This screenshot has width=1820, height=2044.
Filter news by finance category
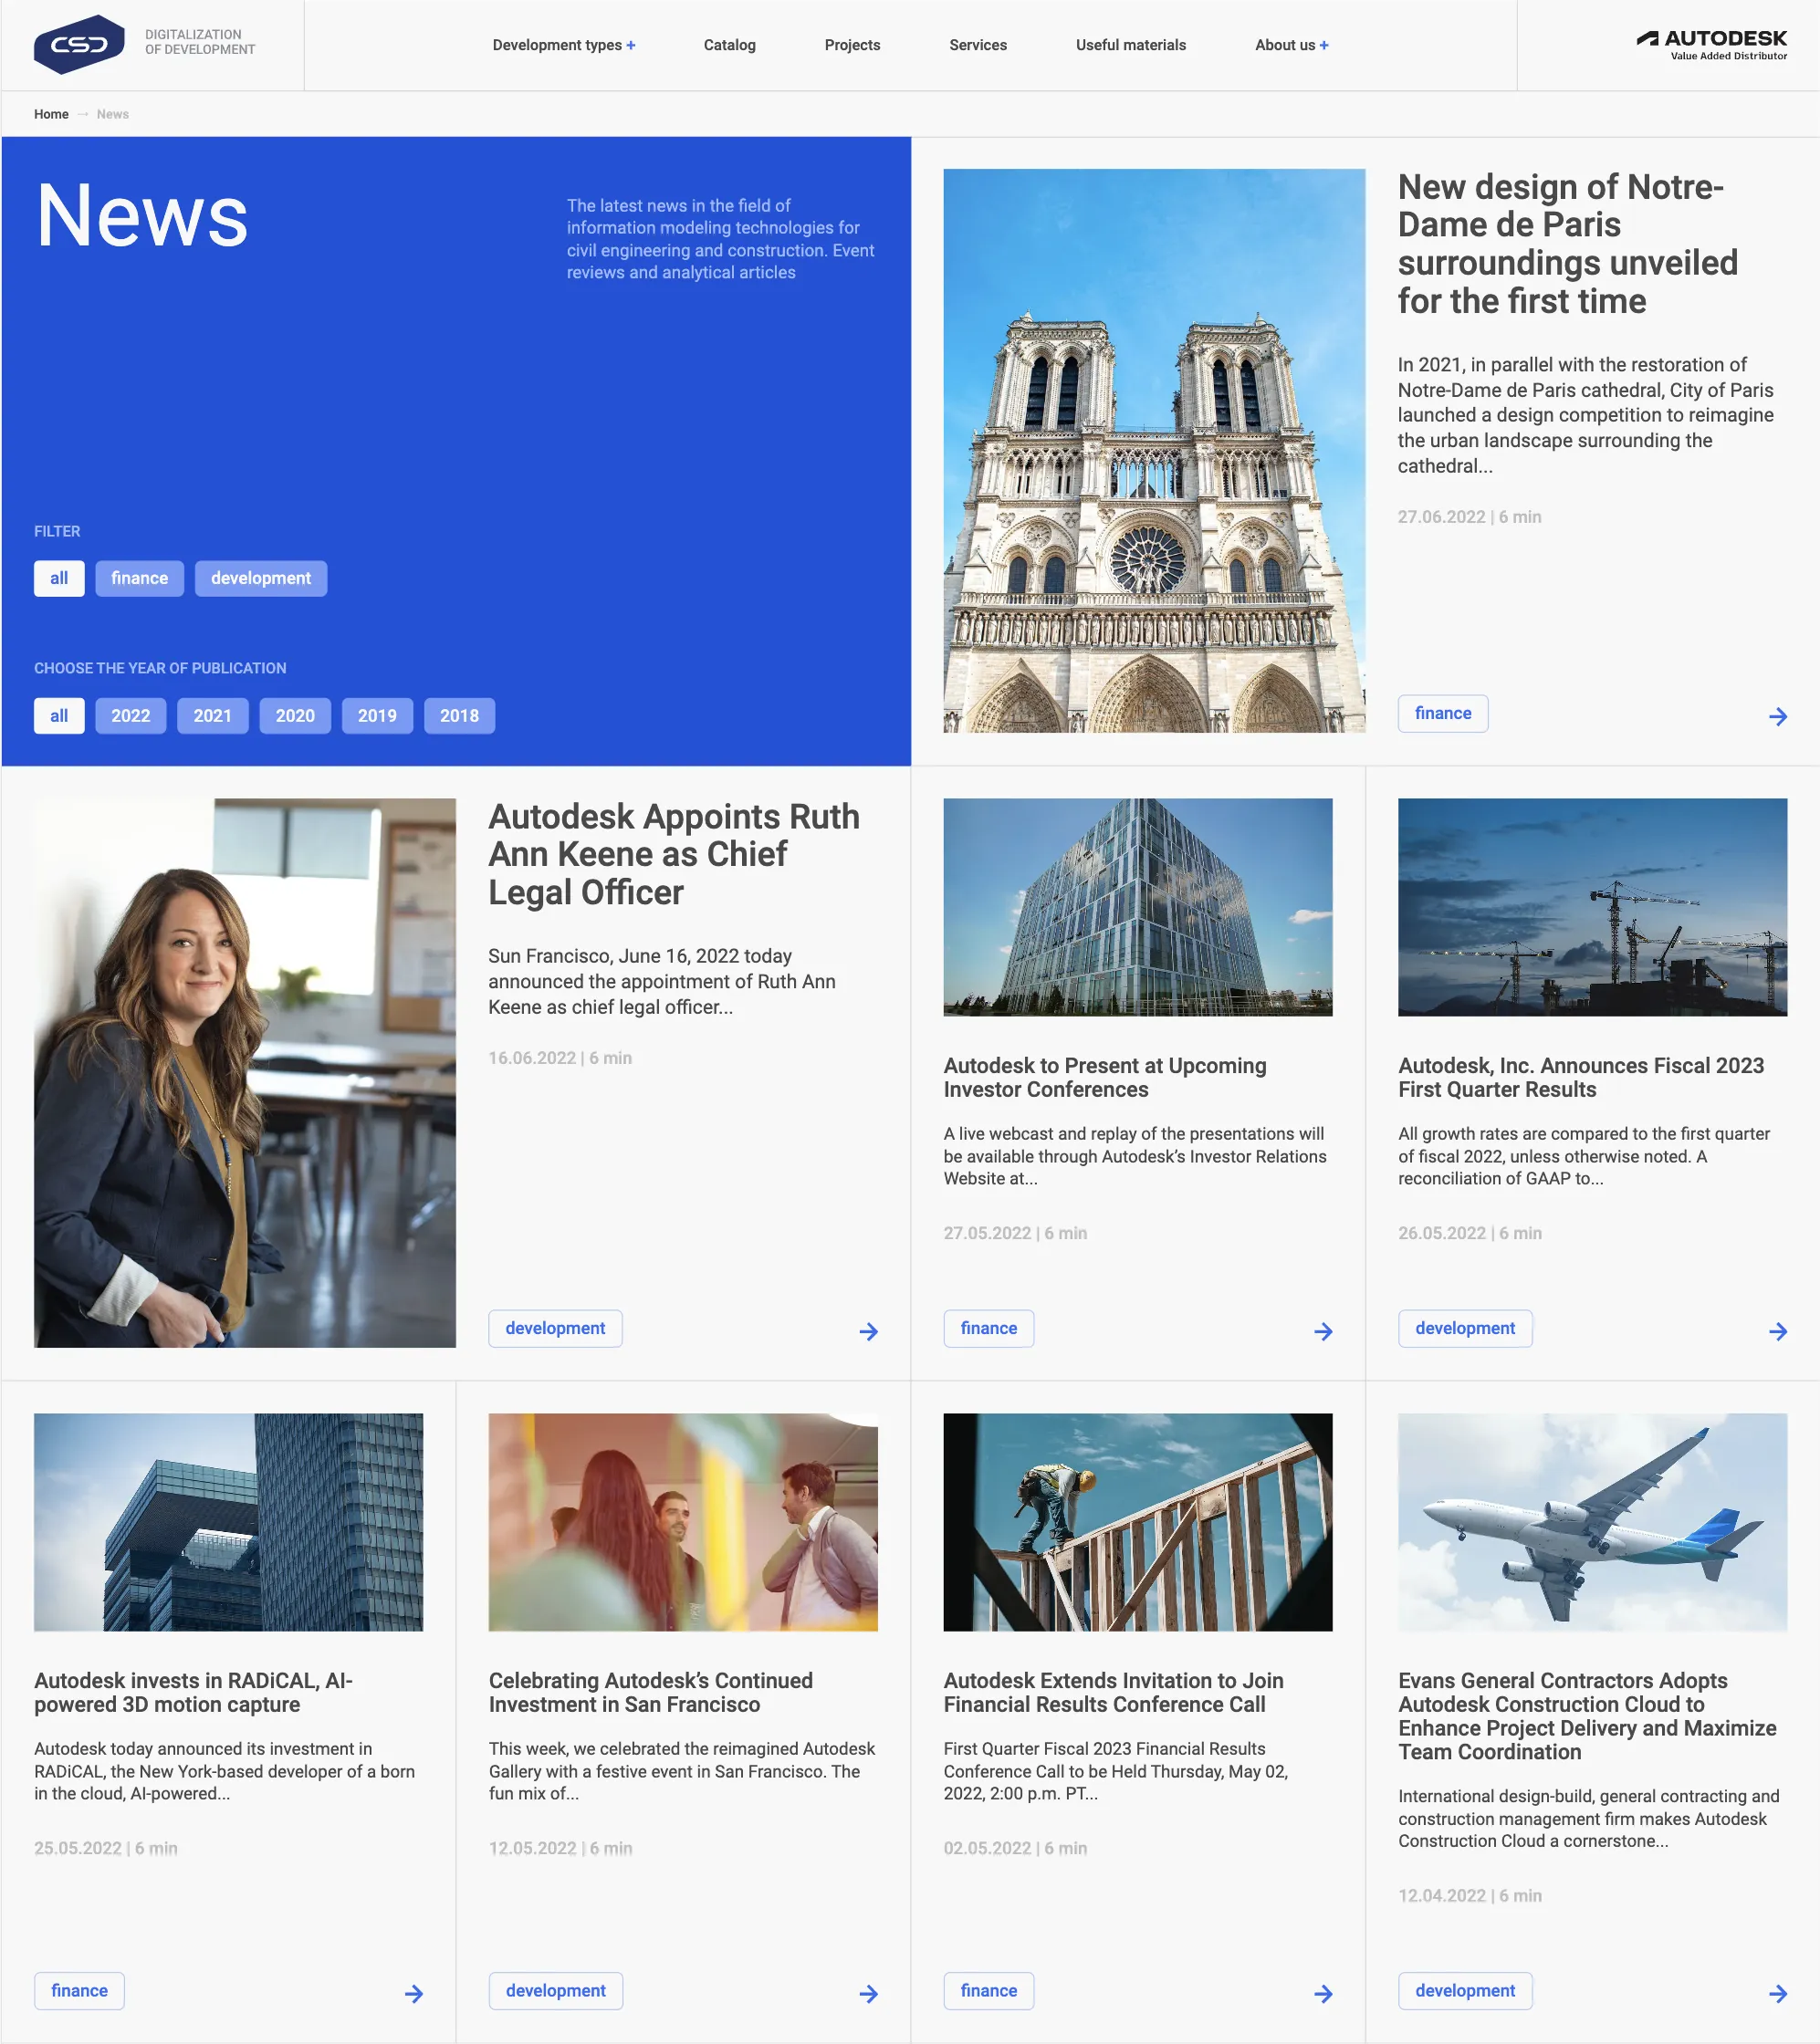139,578
